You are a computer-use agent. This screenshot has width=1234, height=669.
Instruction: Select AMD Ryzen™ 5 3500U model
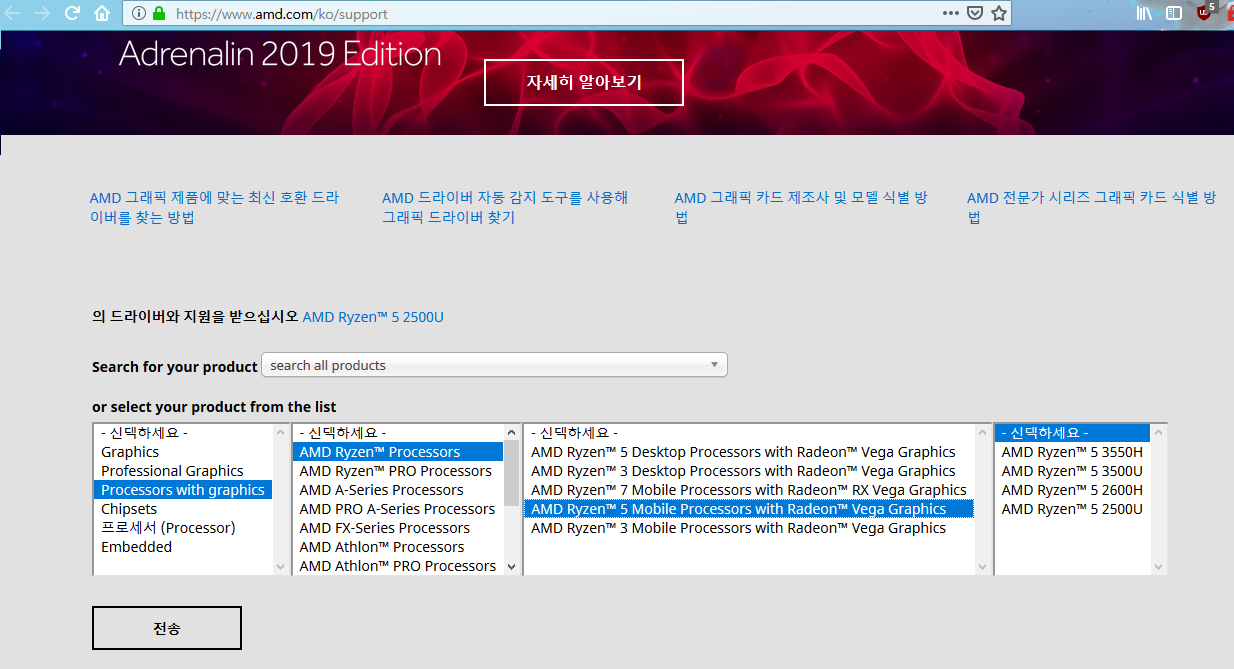(1072, 471)
